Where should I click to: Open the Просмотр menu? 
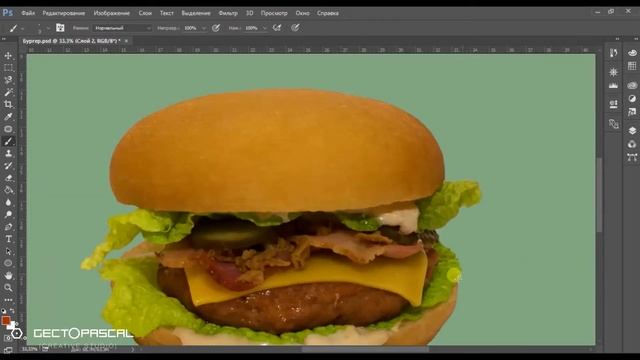(x=274, y=13)
